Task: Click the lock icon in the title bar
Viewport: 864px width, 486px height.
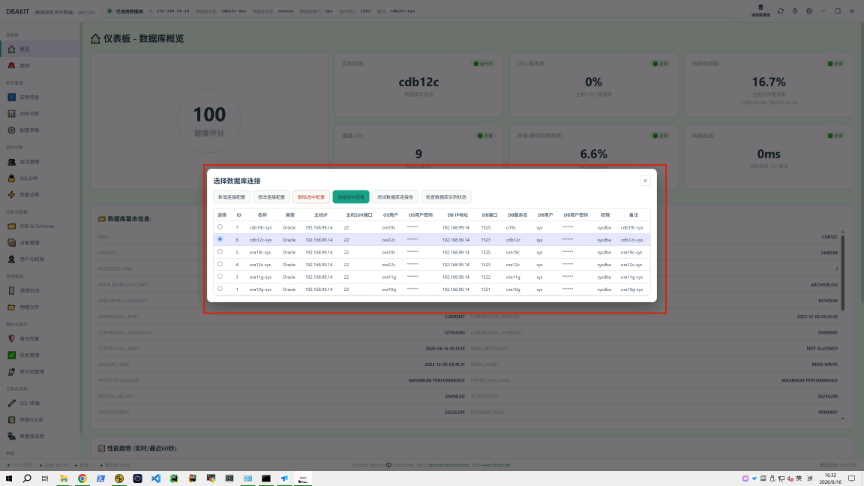Action: click(795, 11)
